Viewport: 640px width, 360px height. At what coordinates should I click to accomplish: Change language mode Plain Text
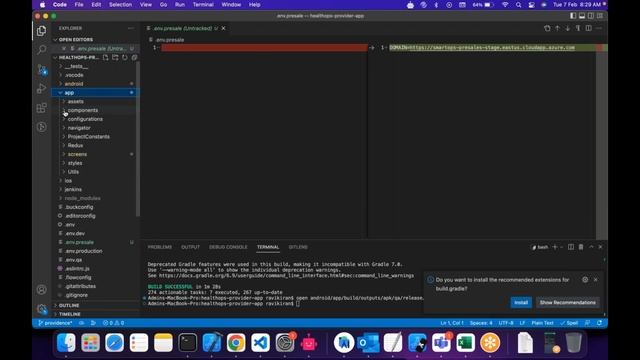click(542, 323)
